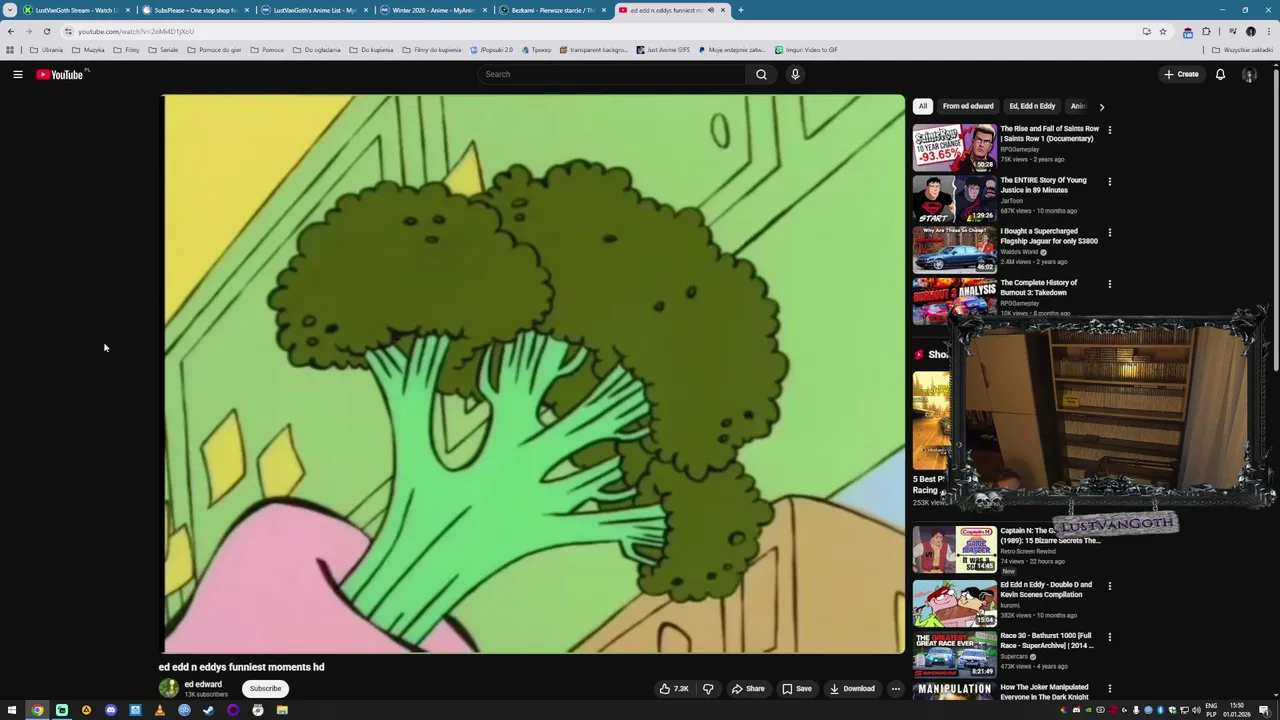Select the All filter chip
This screenshot has width=1280, height=720.
[923, 106]
